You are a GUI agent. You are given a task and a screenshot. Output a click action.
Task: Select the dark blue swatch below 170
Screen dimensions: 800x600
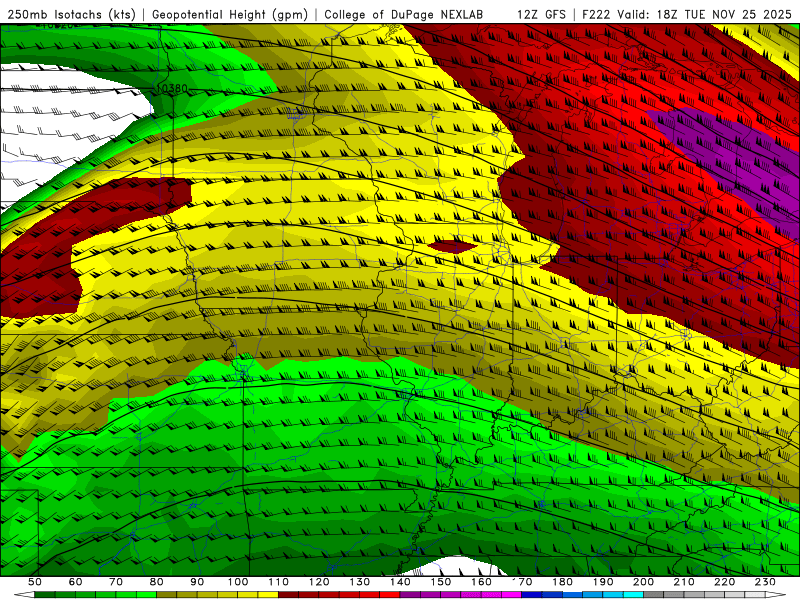[x=532, y=594]
